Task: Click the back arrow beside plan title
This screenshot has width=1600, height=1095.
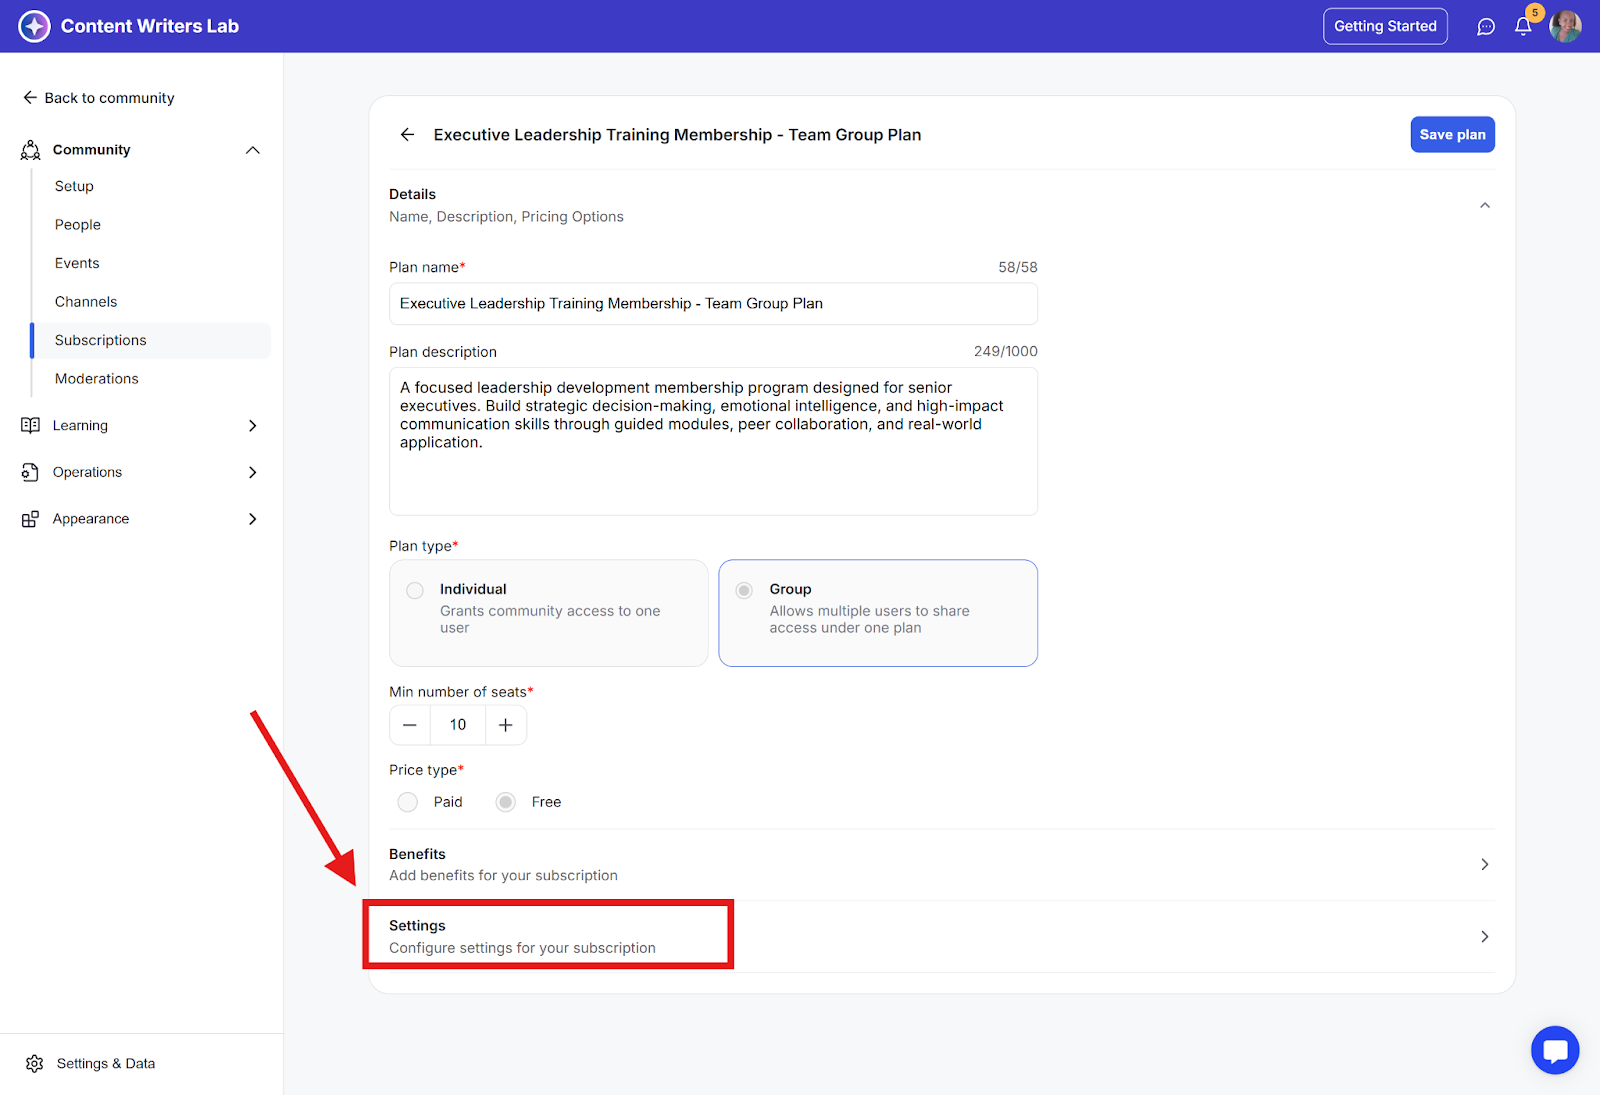Action: [407, 135]
